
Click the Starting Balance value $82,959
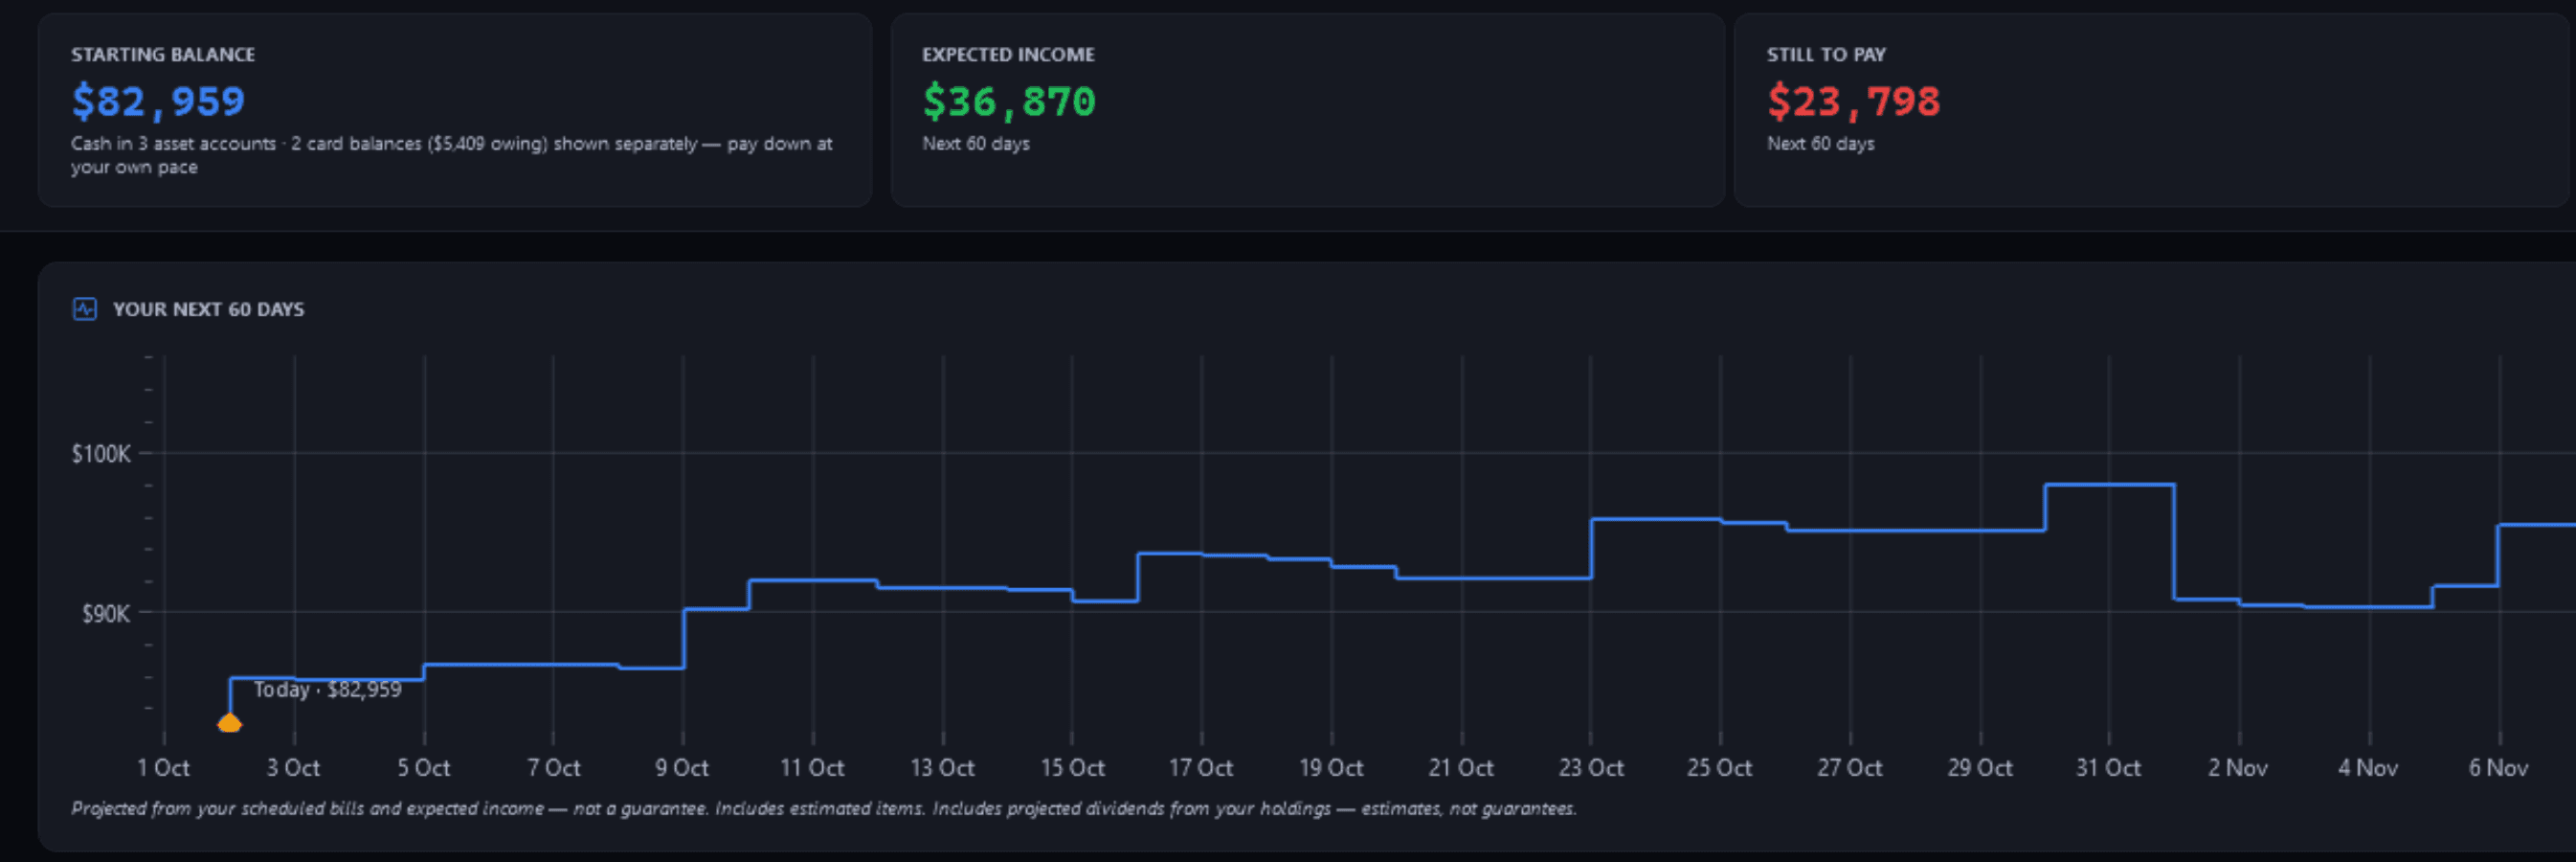click(x=158, y=101)
